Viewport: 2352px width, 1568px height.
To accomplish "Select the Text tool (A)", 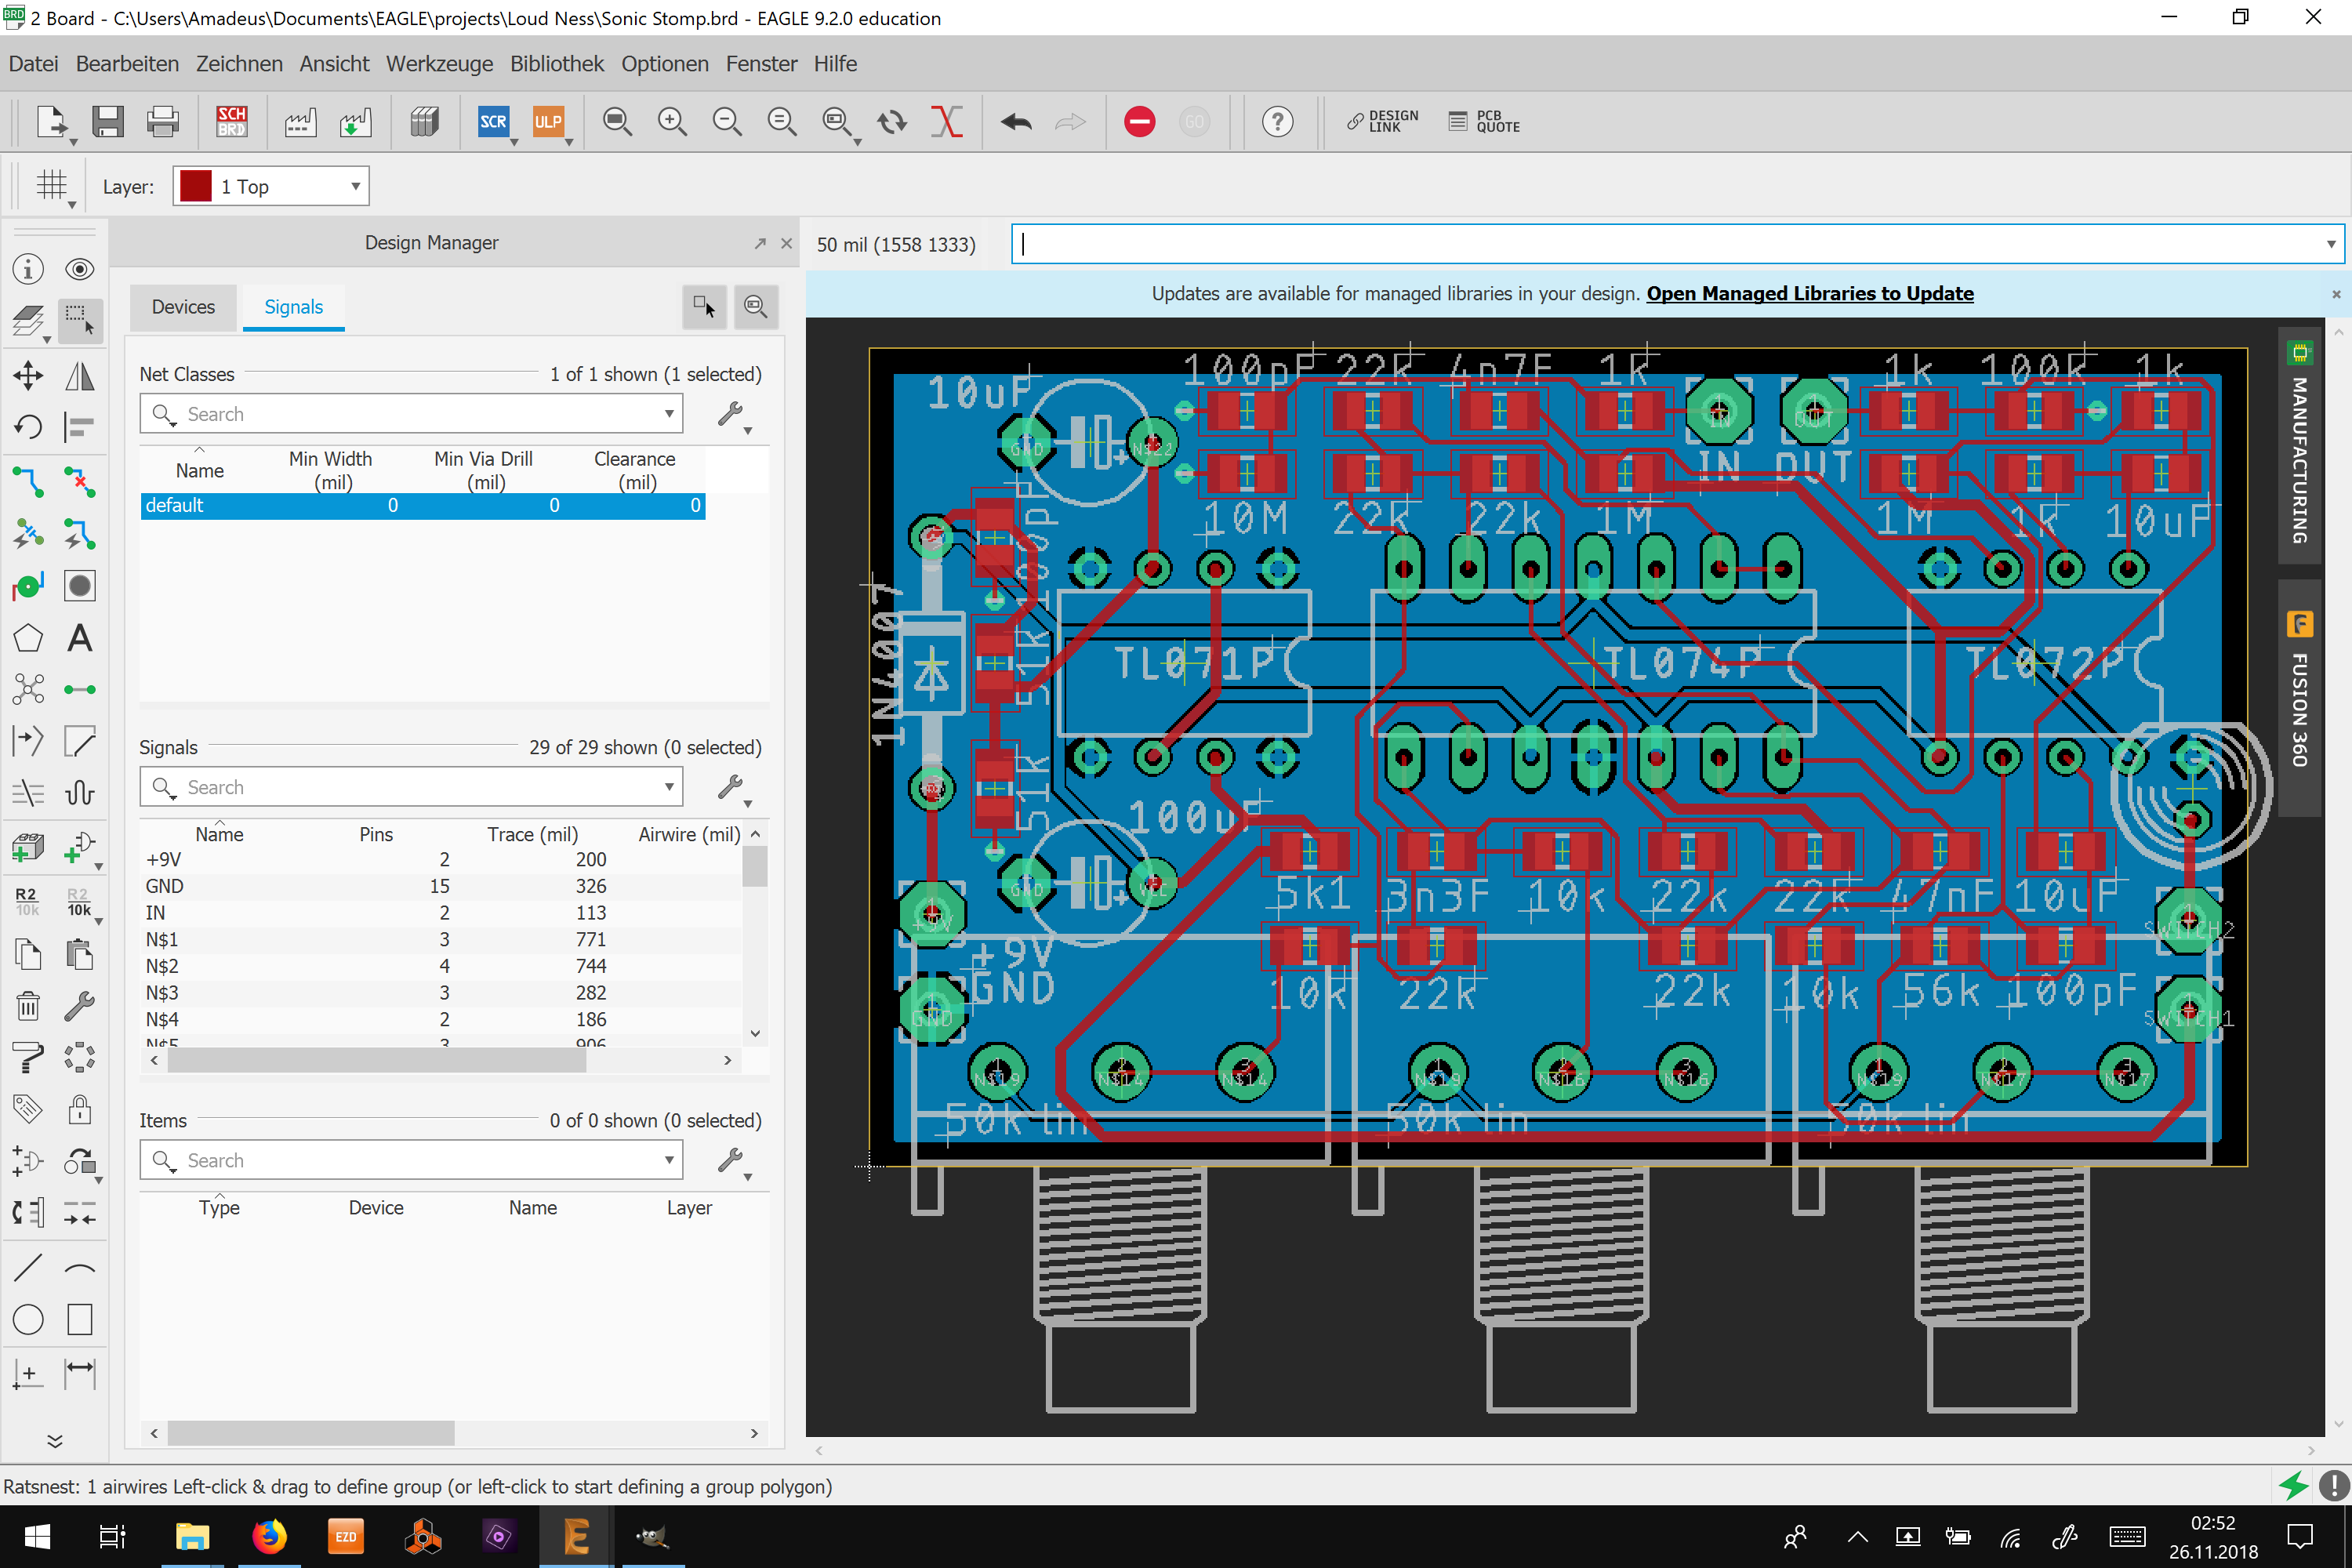I will [79, 638].
